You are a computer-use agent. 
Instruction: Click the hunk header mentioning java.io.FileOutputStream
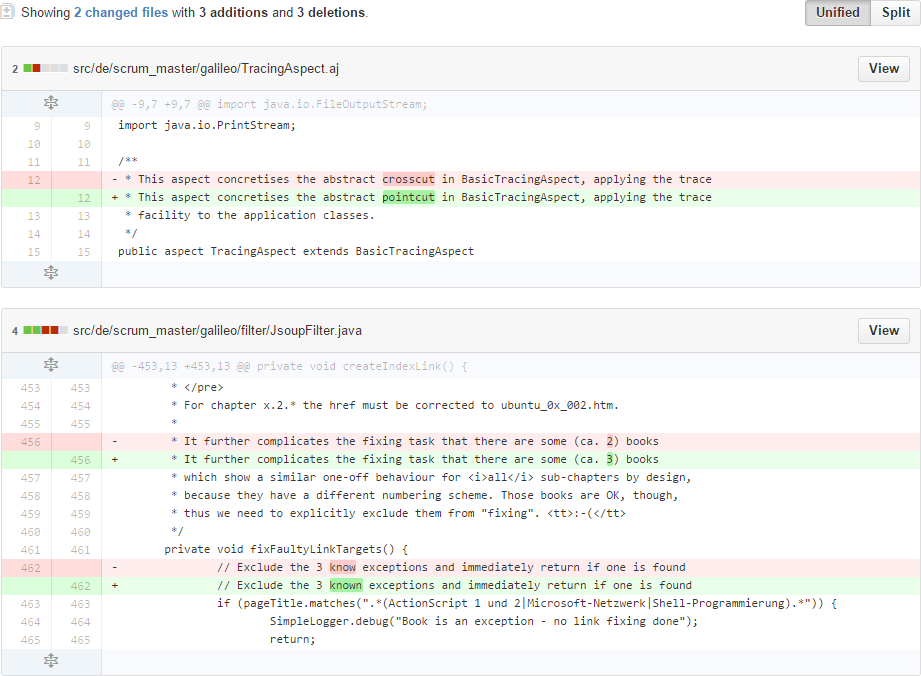click(x=270, y=104)
